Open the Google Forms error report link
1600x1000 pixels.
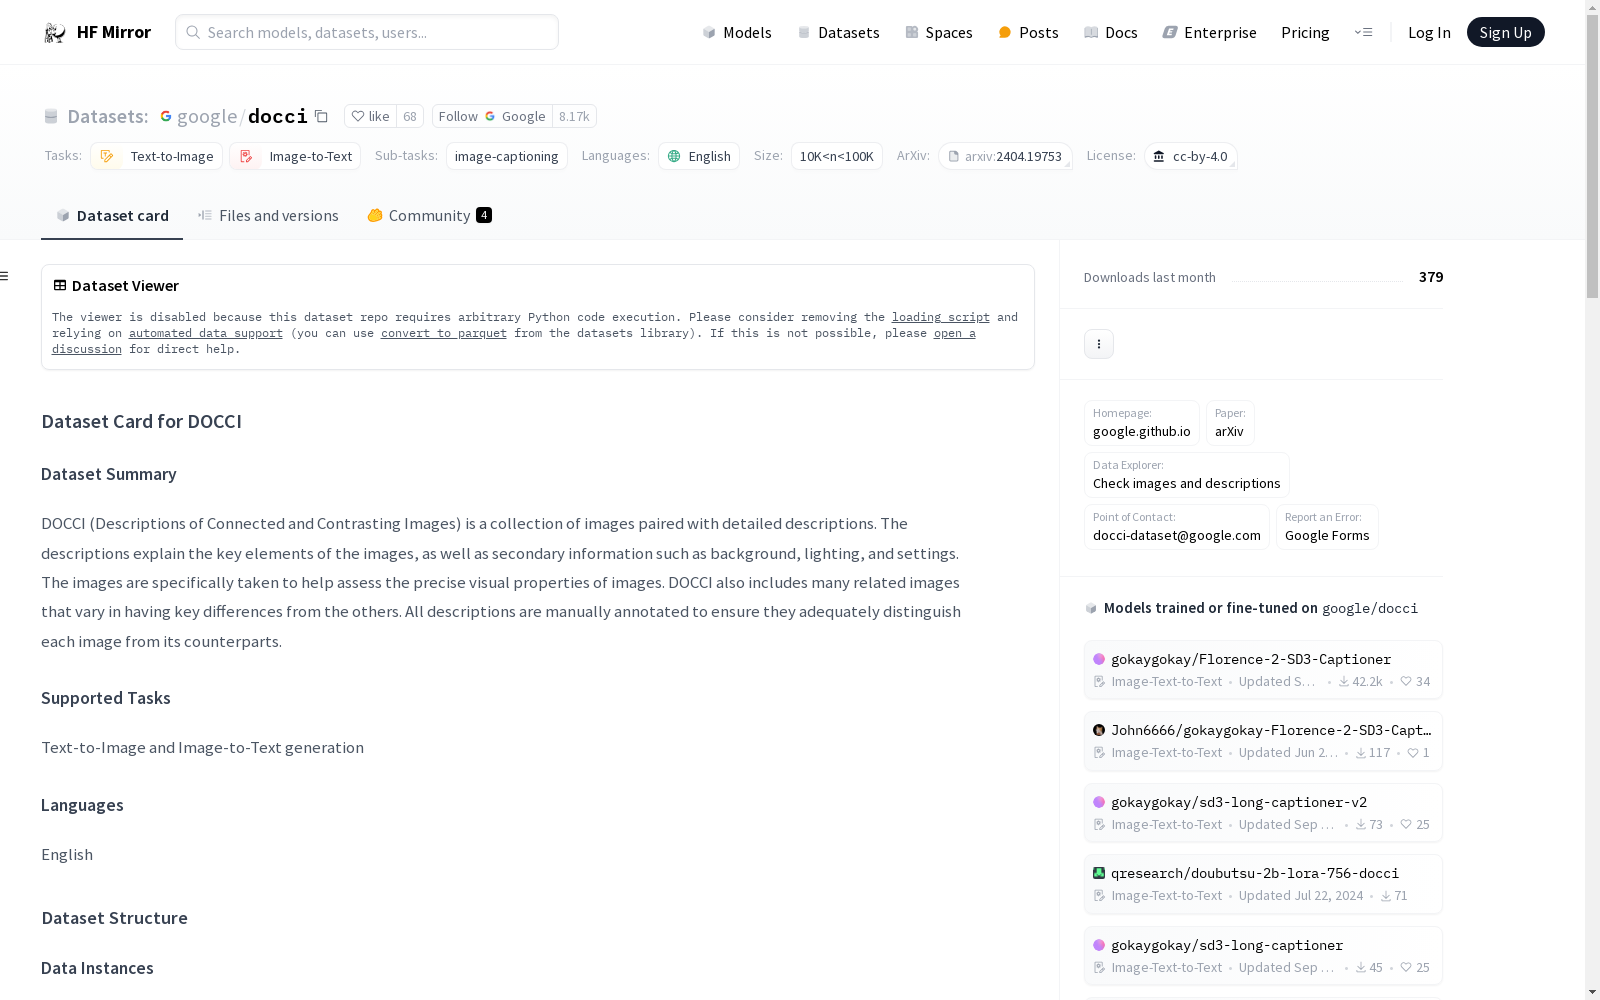tap(1326, 527)
